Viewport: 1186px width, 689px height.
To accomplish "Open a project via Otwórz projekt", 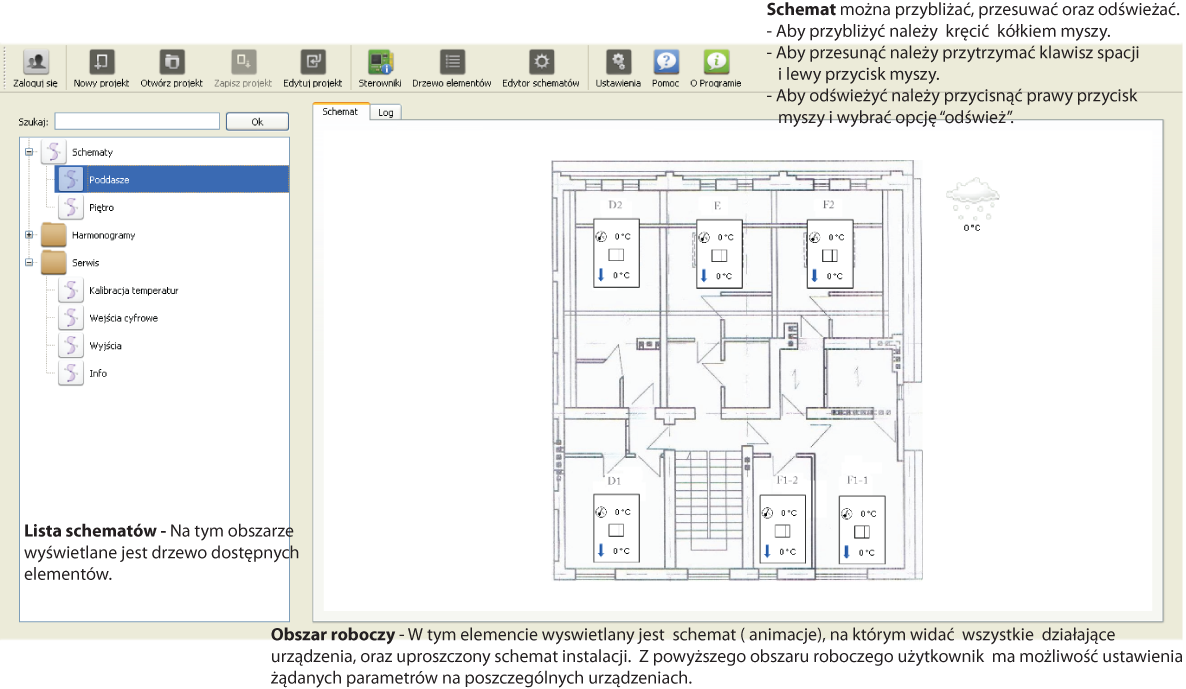I will point(172,61).
